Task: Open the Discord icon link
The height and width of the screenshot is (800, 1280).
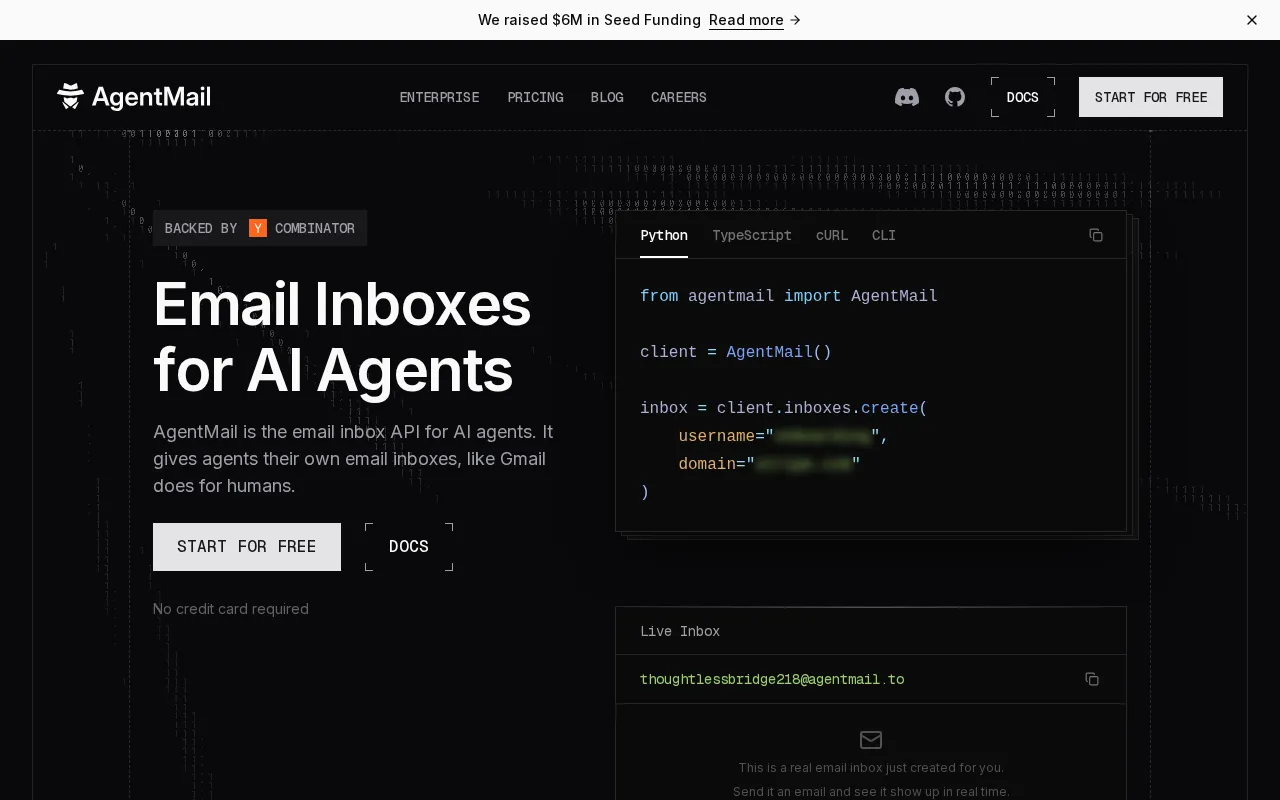Action: click(907, 97)
